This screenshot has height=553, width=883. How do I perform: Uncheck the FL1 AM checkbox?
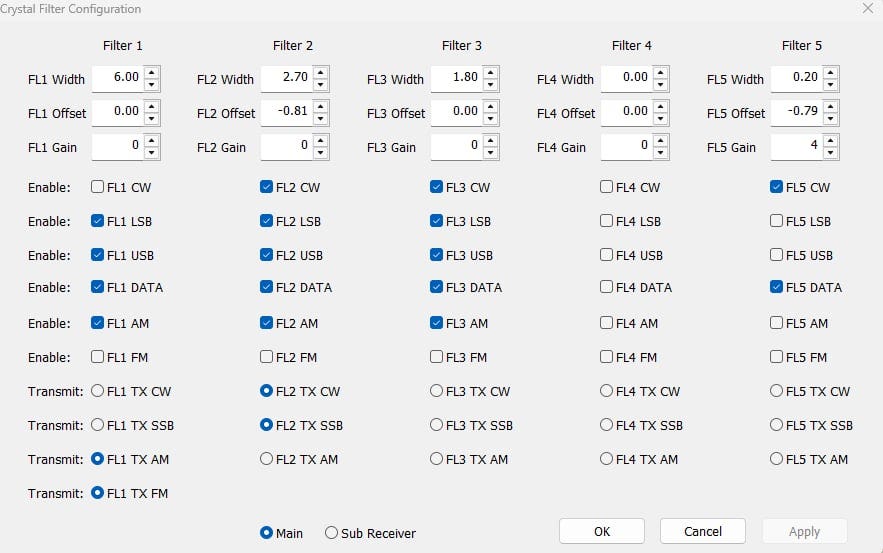pos(97,323)
